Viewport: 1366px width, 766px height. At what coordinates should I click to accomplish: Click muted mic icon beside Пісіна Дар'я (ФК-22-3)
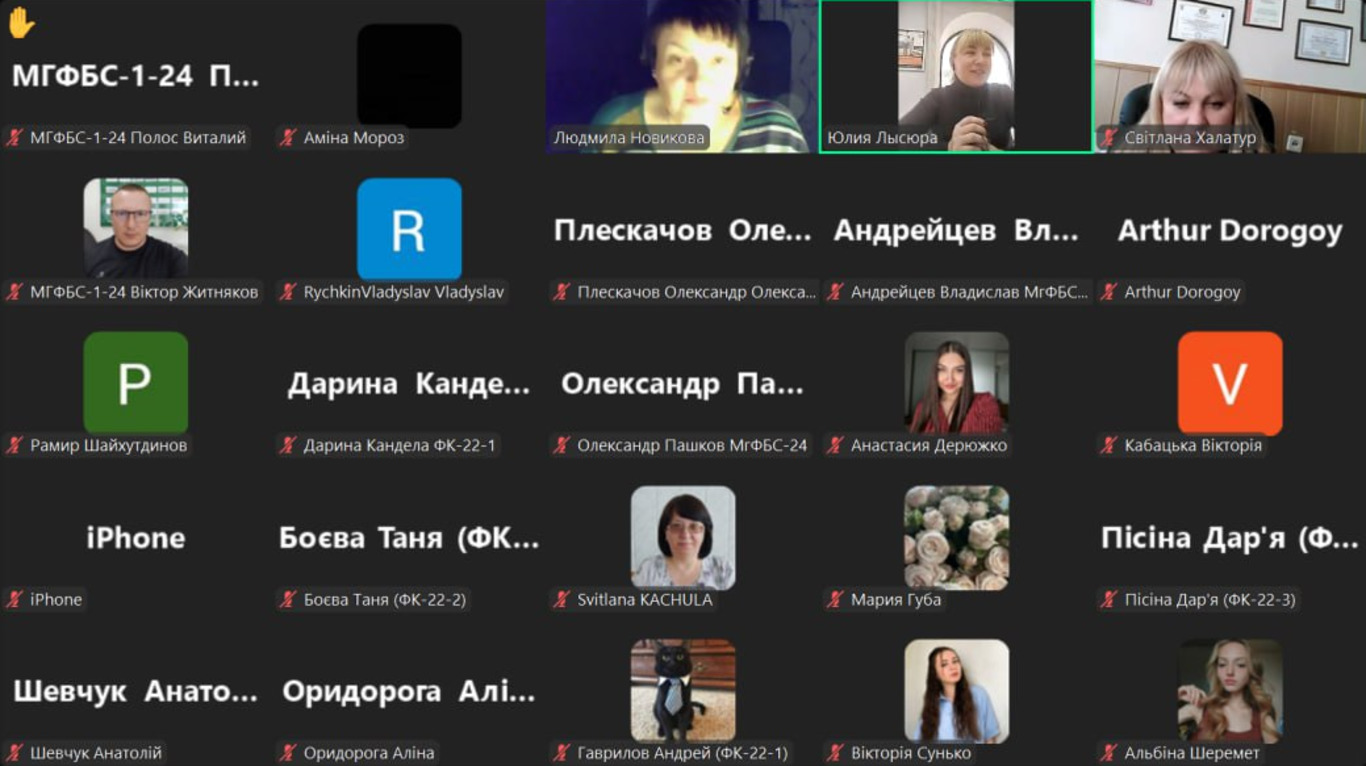[x=1109, y=599]
